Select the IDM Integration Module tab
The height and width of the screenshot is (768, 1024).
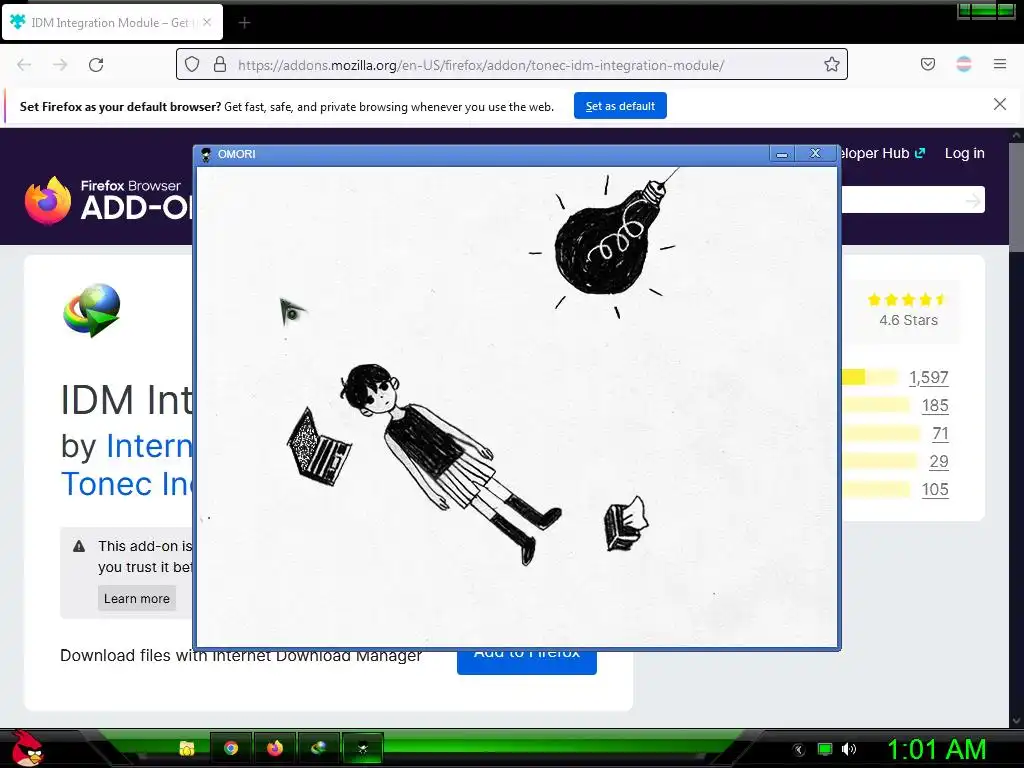[x=112, y=22]
